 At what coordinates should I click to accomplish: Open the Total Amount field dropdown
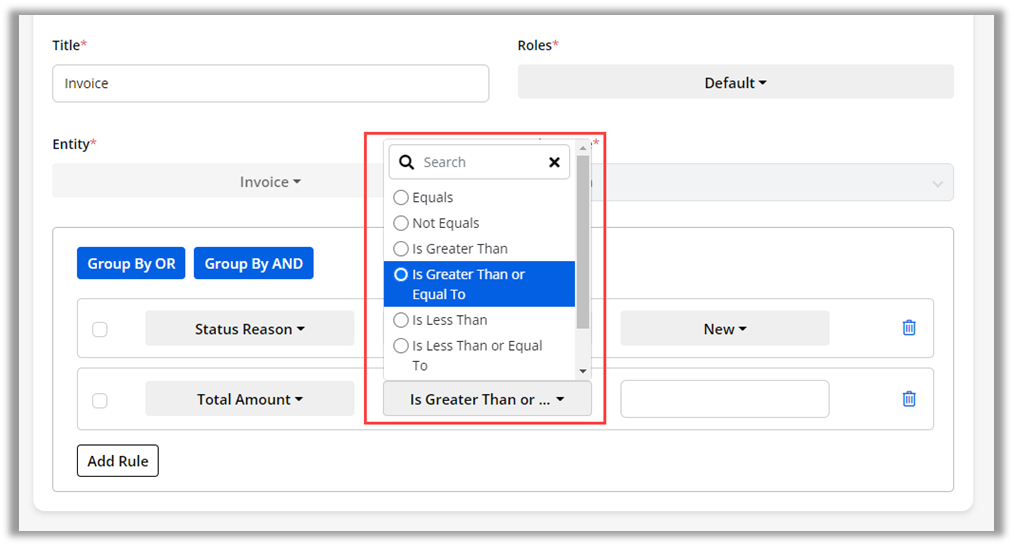point(250,399)
